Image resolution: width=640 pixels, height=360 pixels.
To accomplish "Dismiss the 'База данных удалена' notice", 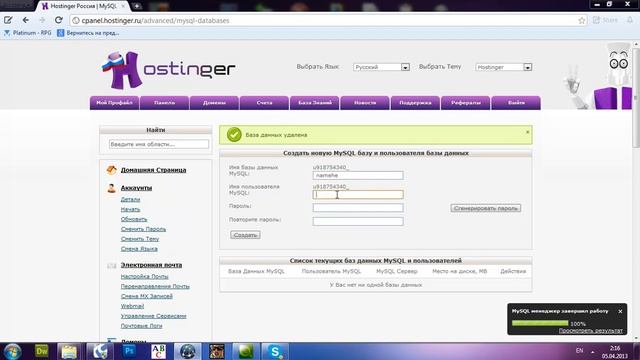I will [x=527, y=132].
